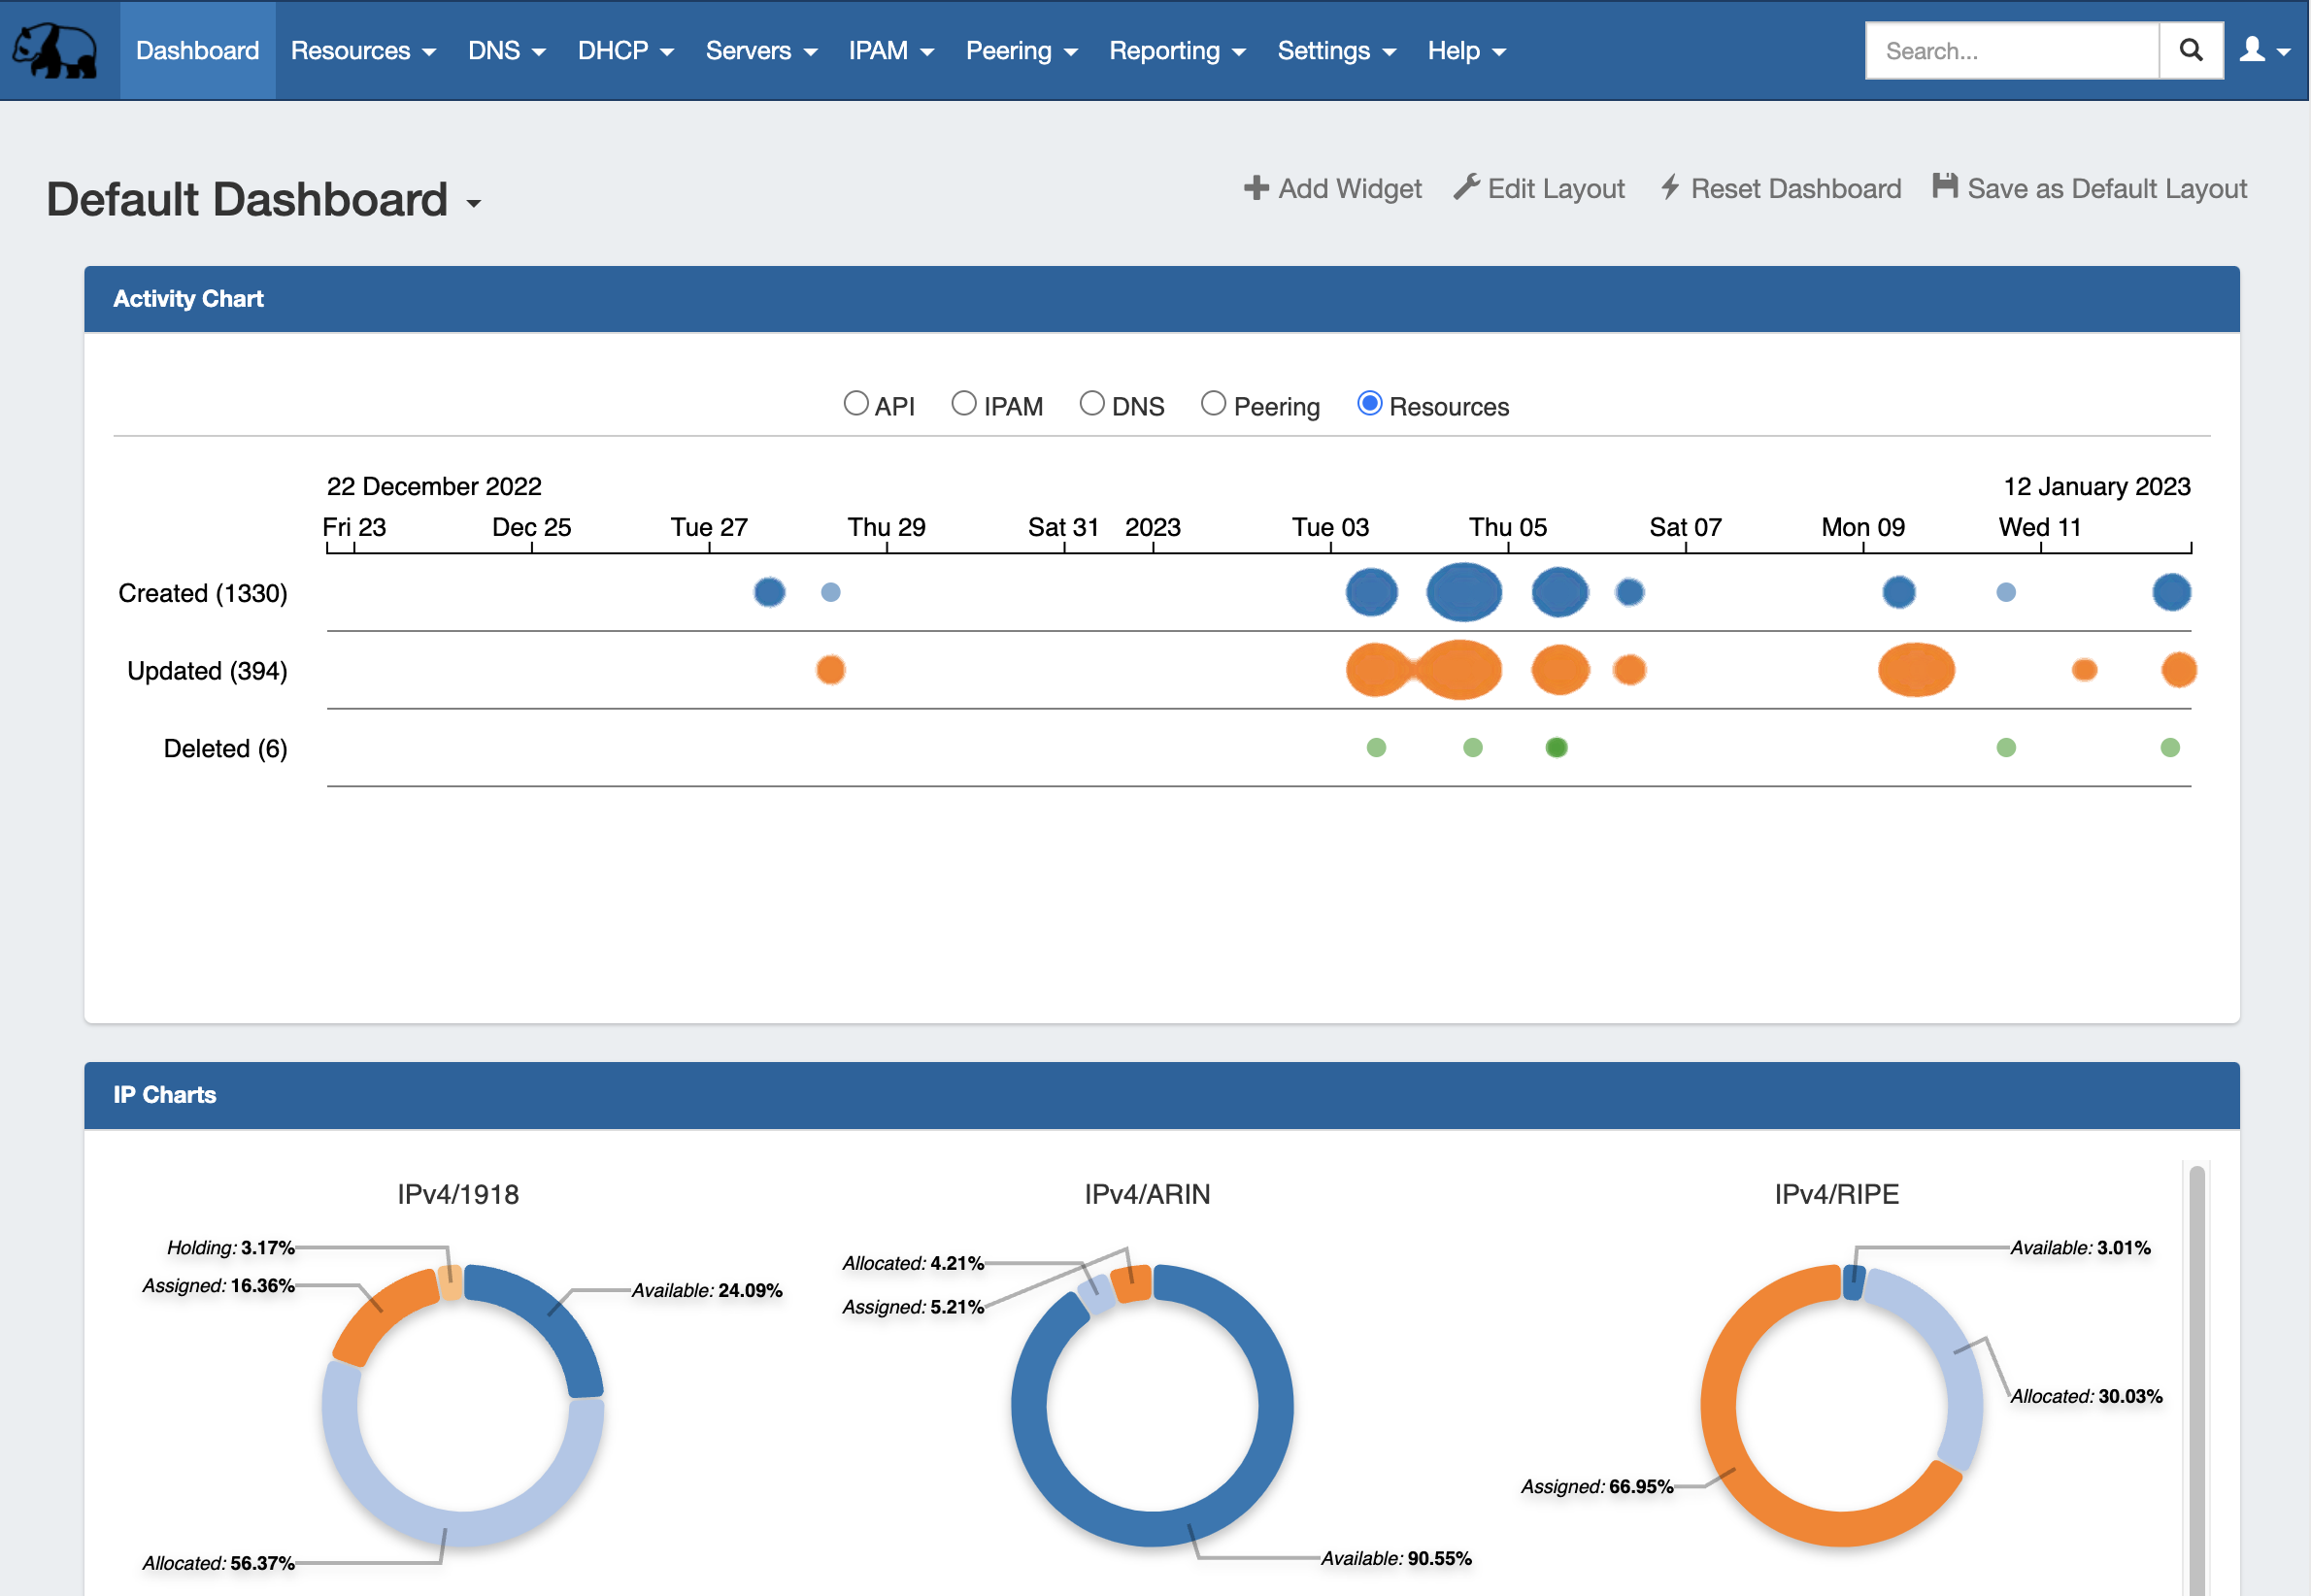Click the wrench icon for Edit Layout
The height and width of the screenshot is (1596, 2311).
pyautogui.click(x=1466, y=187)
